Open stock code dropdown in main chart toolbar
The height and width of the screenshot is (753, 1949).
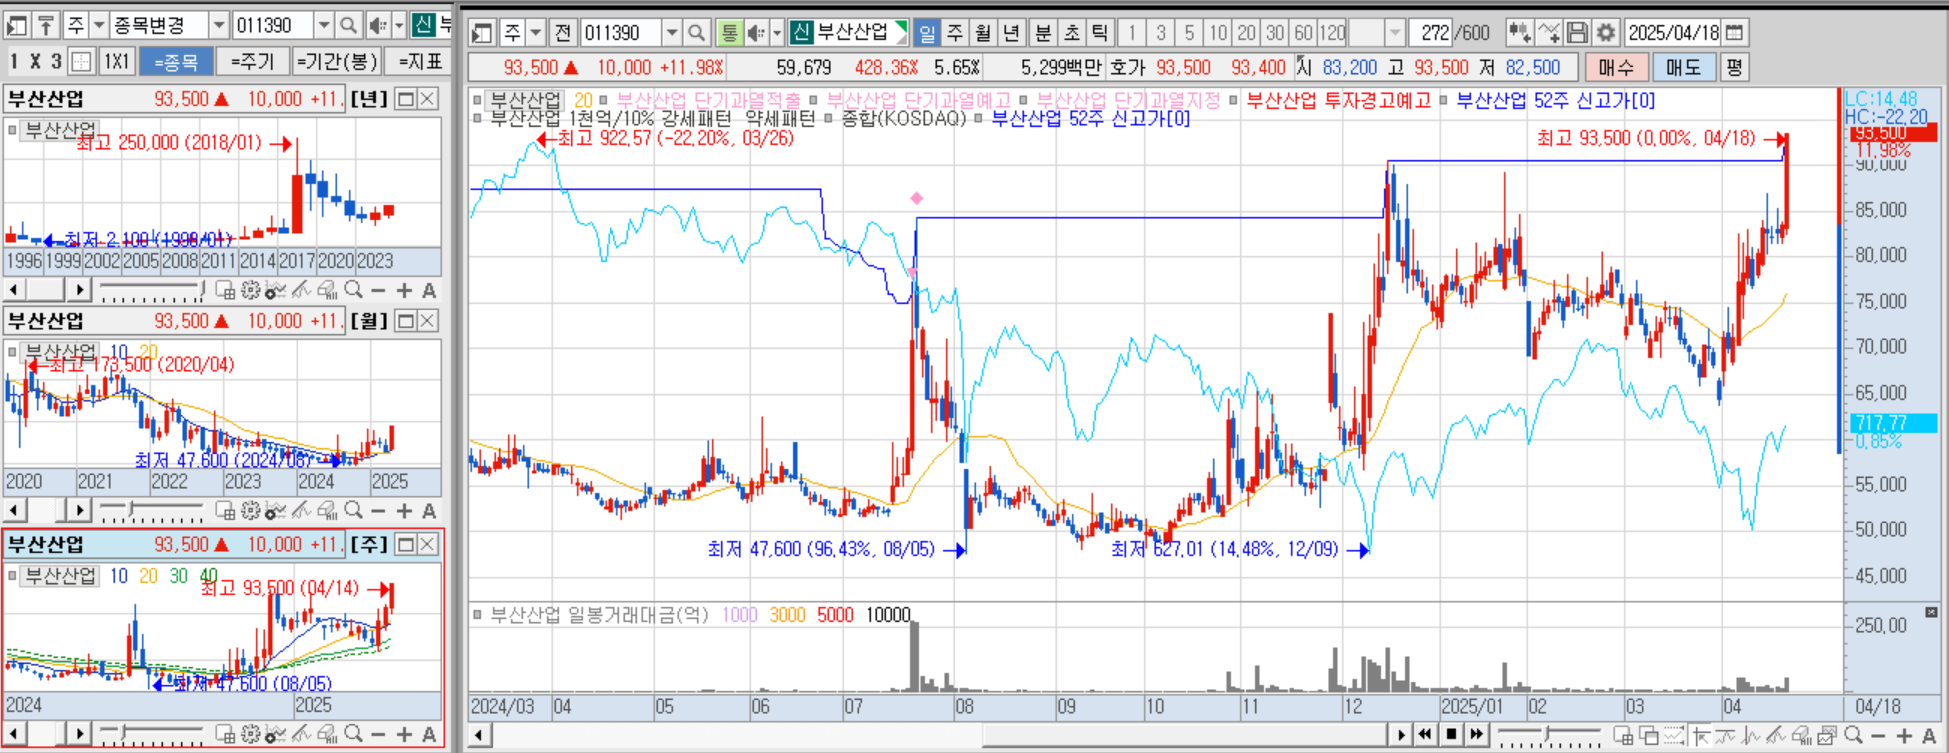tap(672, 33)
